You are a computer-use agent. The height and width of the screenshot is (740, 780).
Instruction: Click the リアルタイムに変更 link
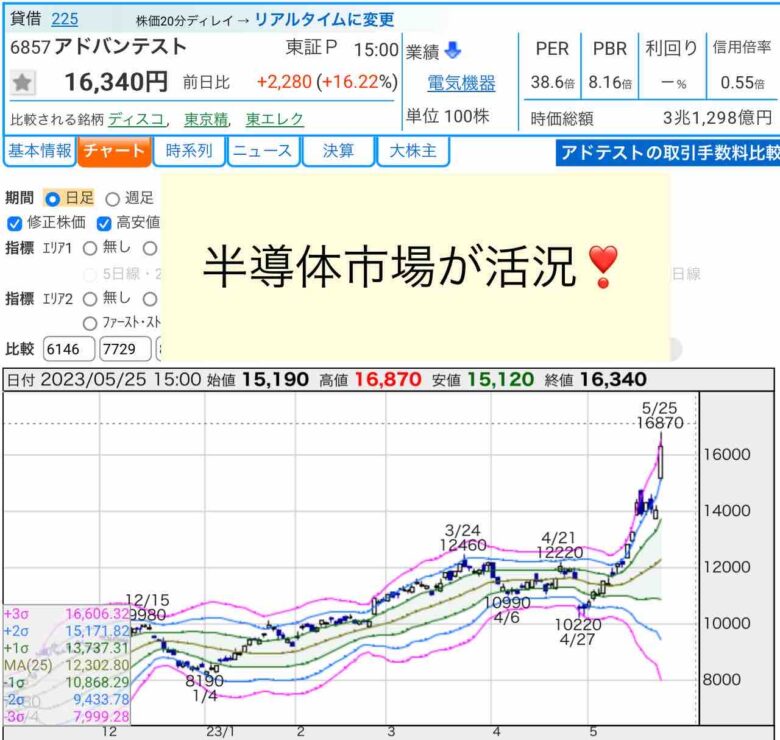click(324, 20)
